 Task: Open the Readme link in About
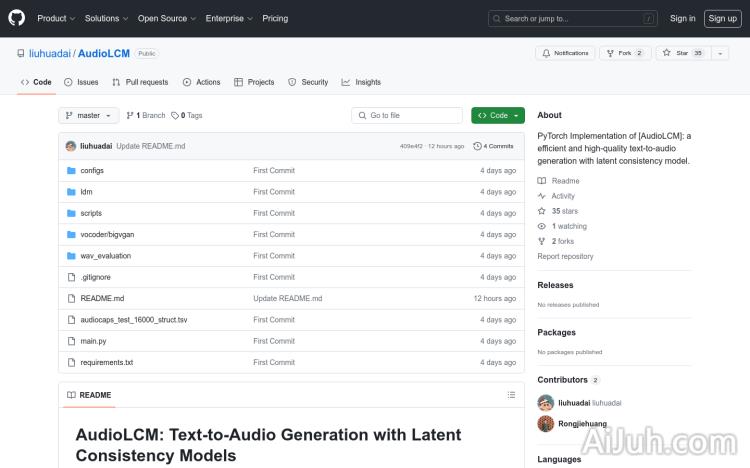558,181
